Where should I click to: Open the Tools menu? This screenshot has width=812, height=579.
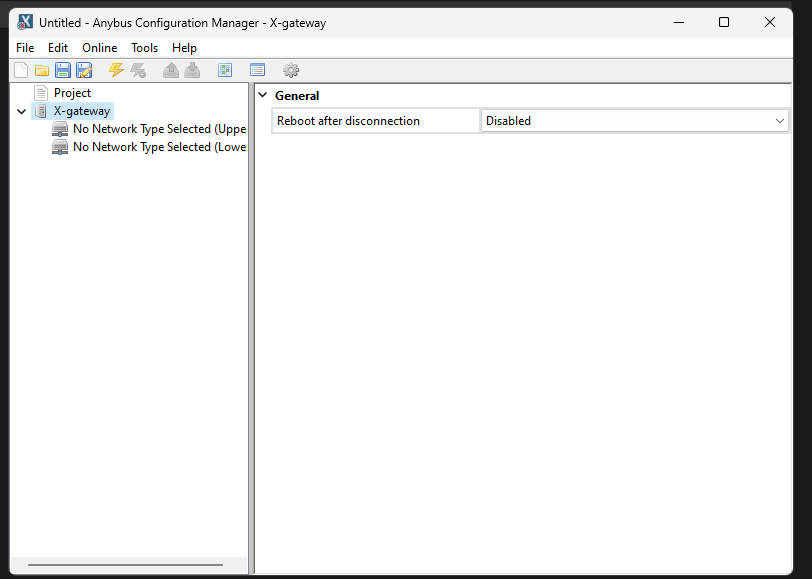[x=144, y=48]
